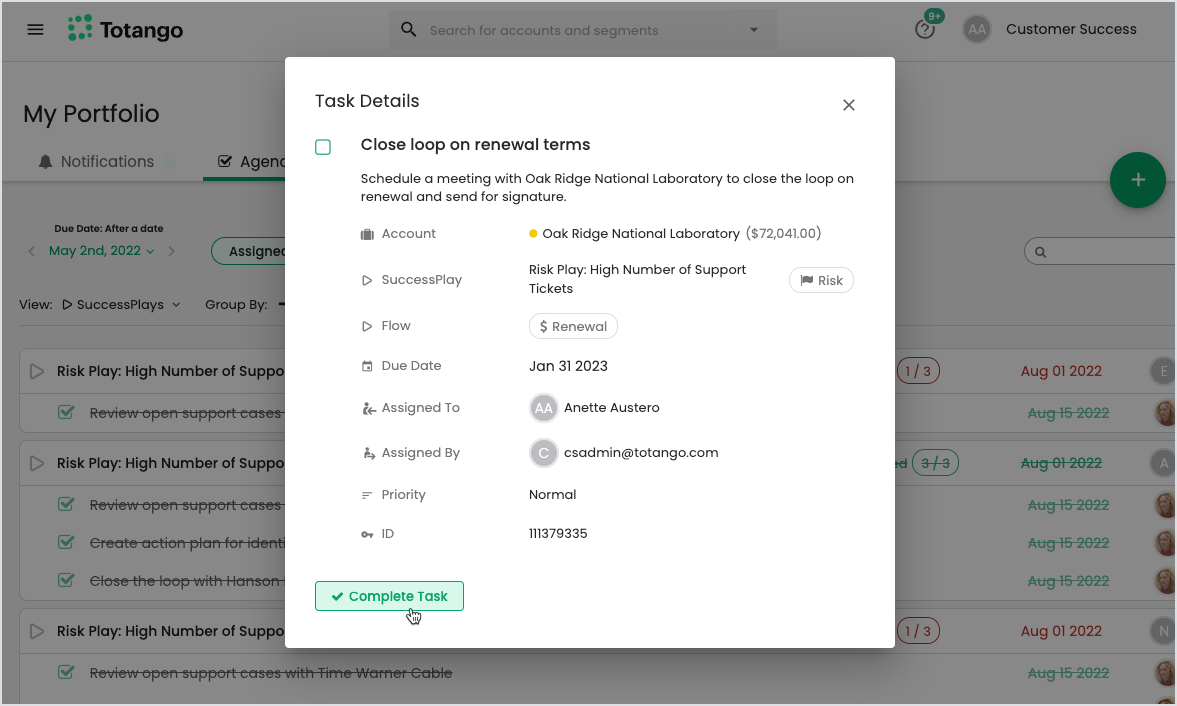Toggle the checkbox for Close the loop with Hanson
1177x706 pixels.
(66, 580)
